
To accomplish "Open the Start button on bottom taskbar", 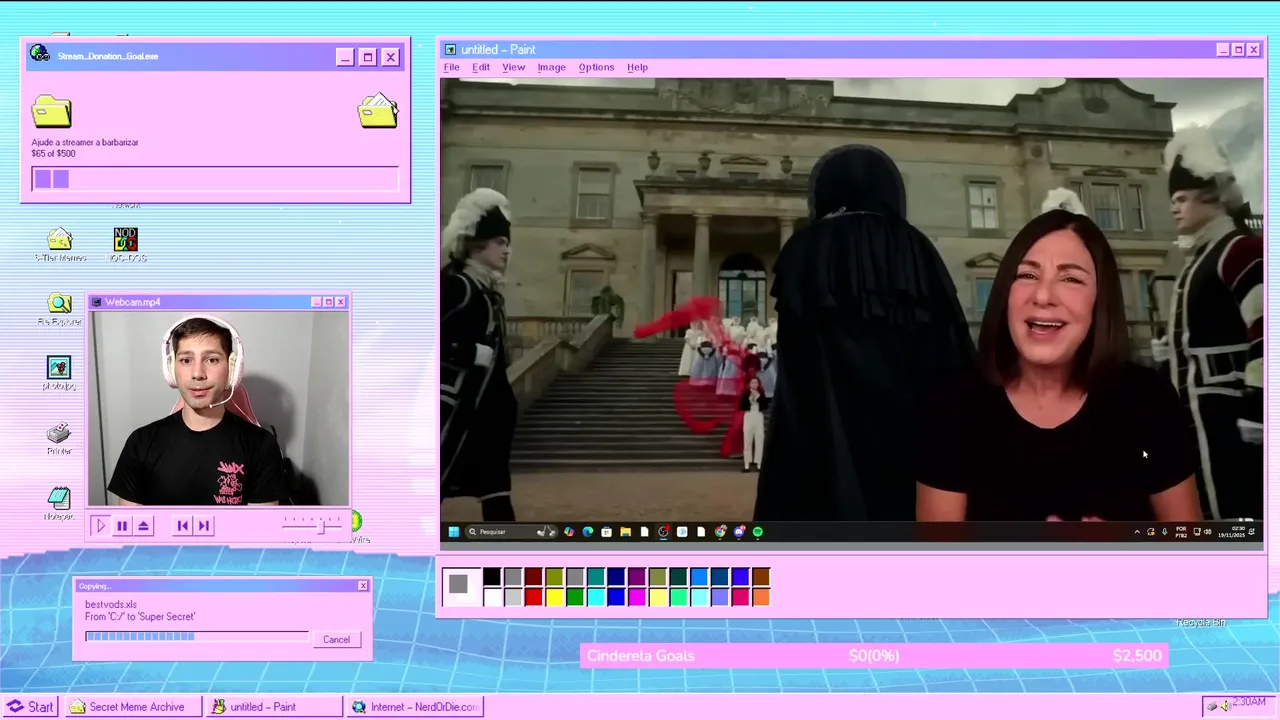I will (x=30, y=707).
